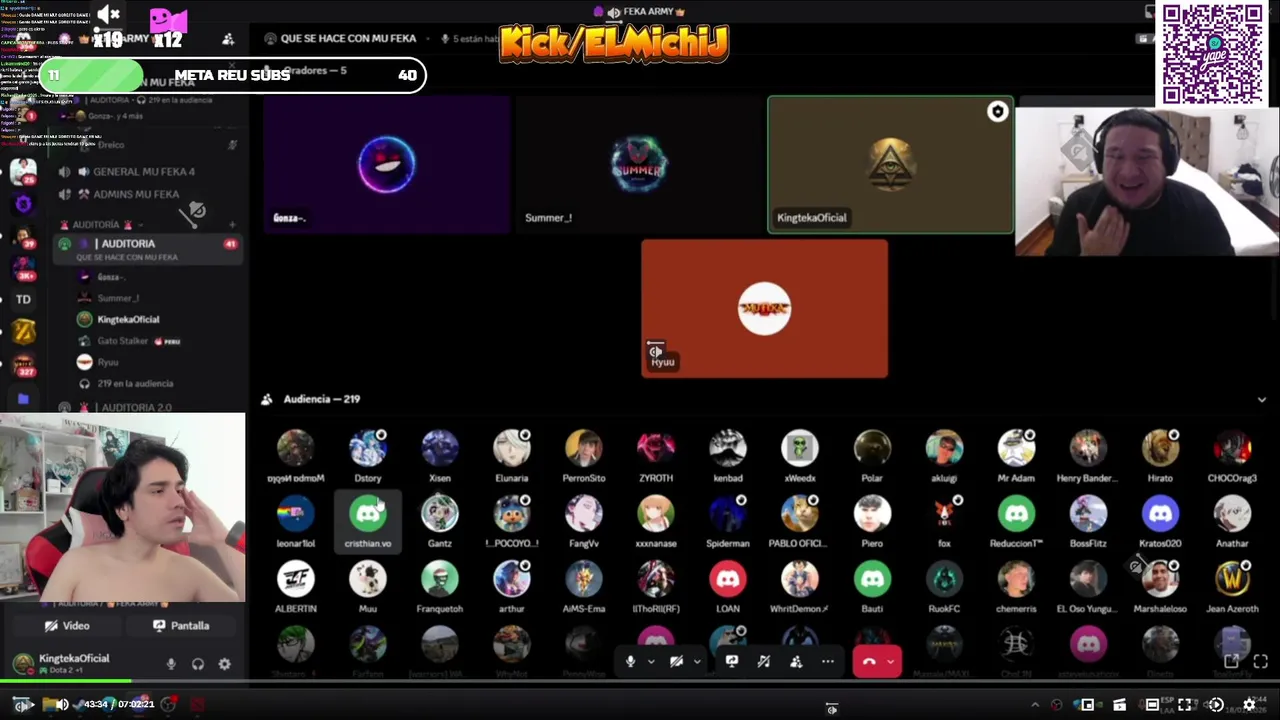Screen dimensions: 1280x720
Task: Open the music-off stage option icon
Action: pos(764,661)
